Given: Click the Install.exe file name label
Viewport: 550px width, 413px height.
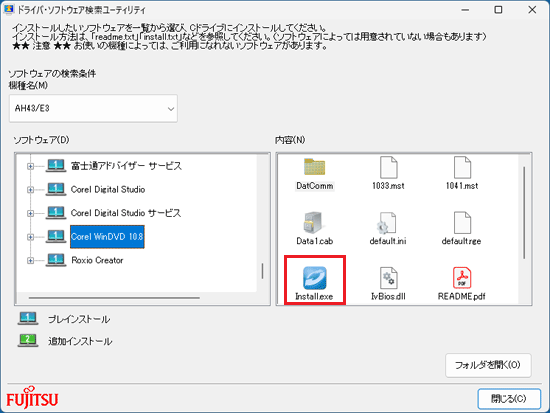Looking at the screenshot, I should pos(314,297).
